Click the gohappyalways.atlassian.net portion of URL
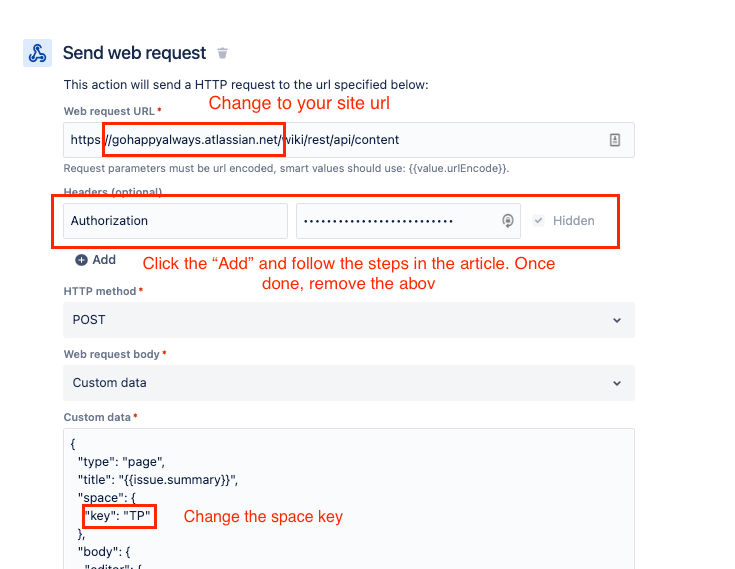 196,140
